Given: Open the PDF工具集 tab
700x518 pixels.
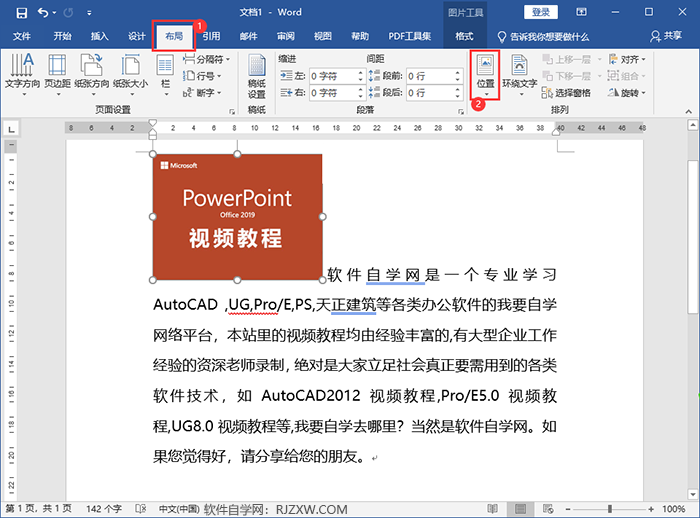Looking at the screenshot, I should pos(409,36).
